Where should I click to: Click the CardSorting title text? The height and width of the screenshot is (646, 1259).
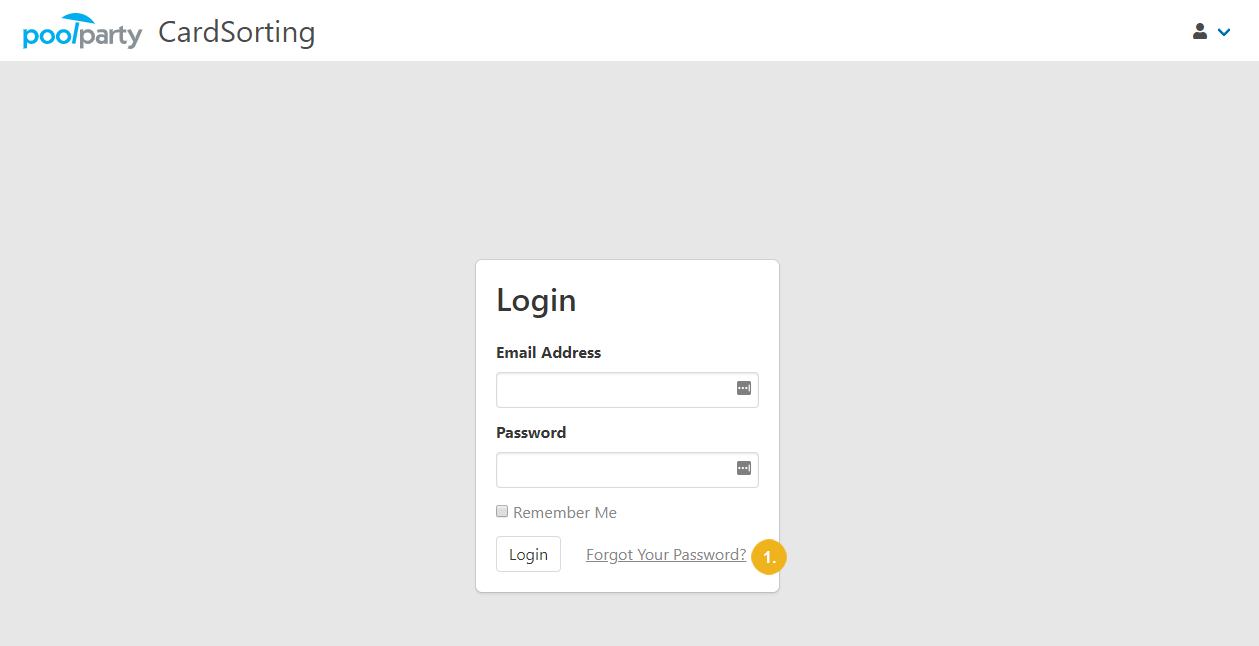[237, 32]
